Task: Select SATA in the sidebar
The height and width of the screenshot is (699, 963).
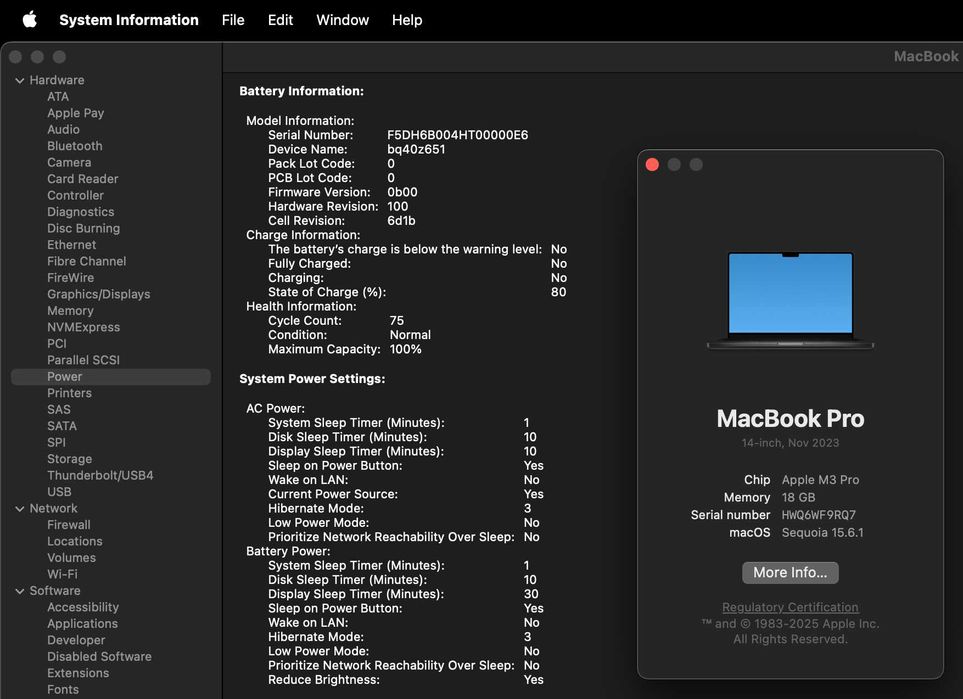Action: [x=62, y=426]
